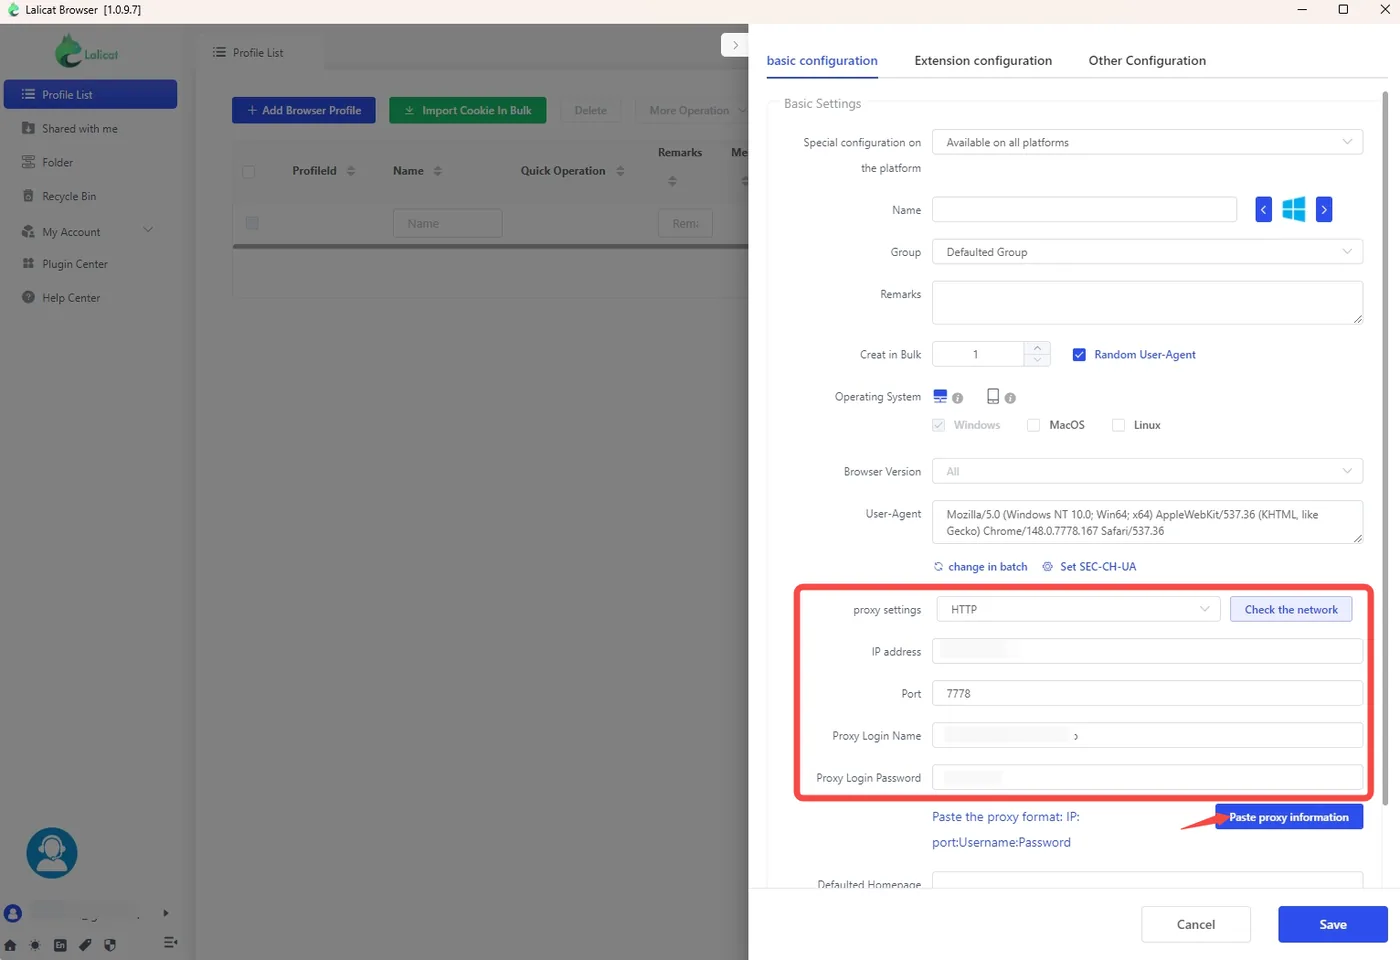Viewport: 1400px width, 960px height.
Task: Choose the desktop operating system icon
Action: (x=940, y=396)
